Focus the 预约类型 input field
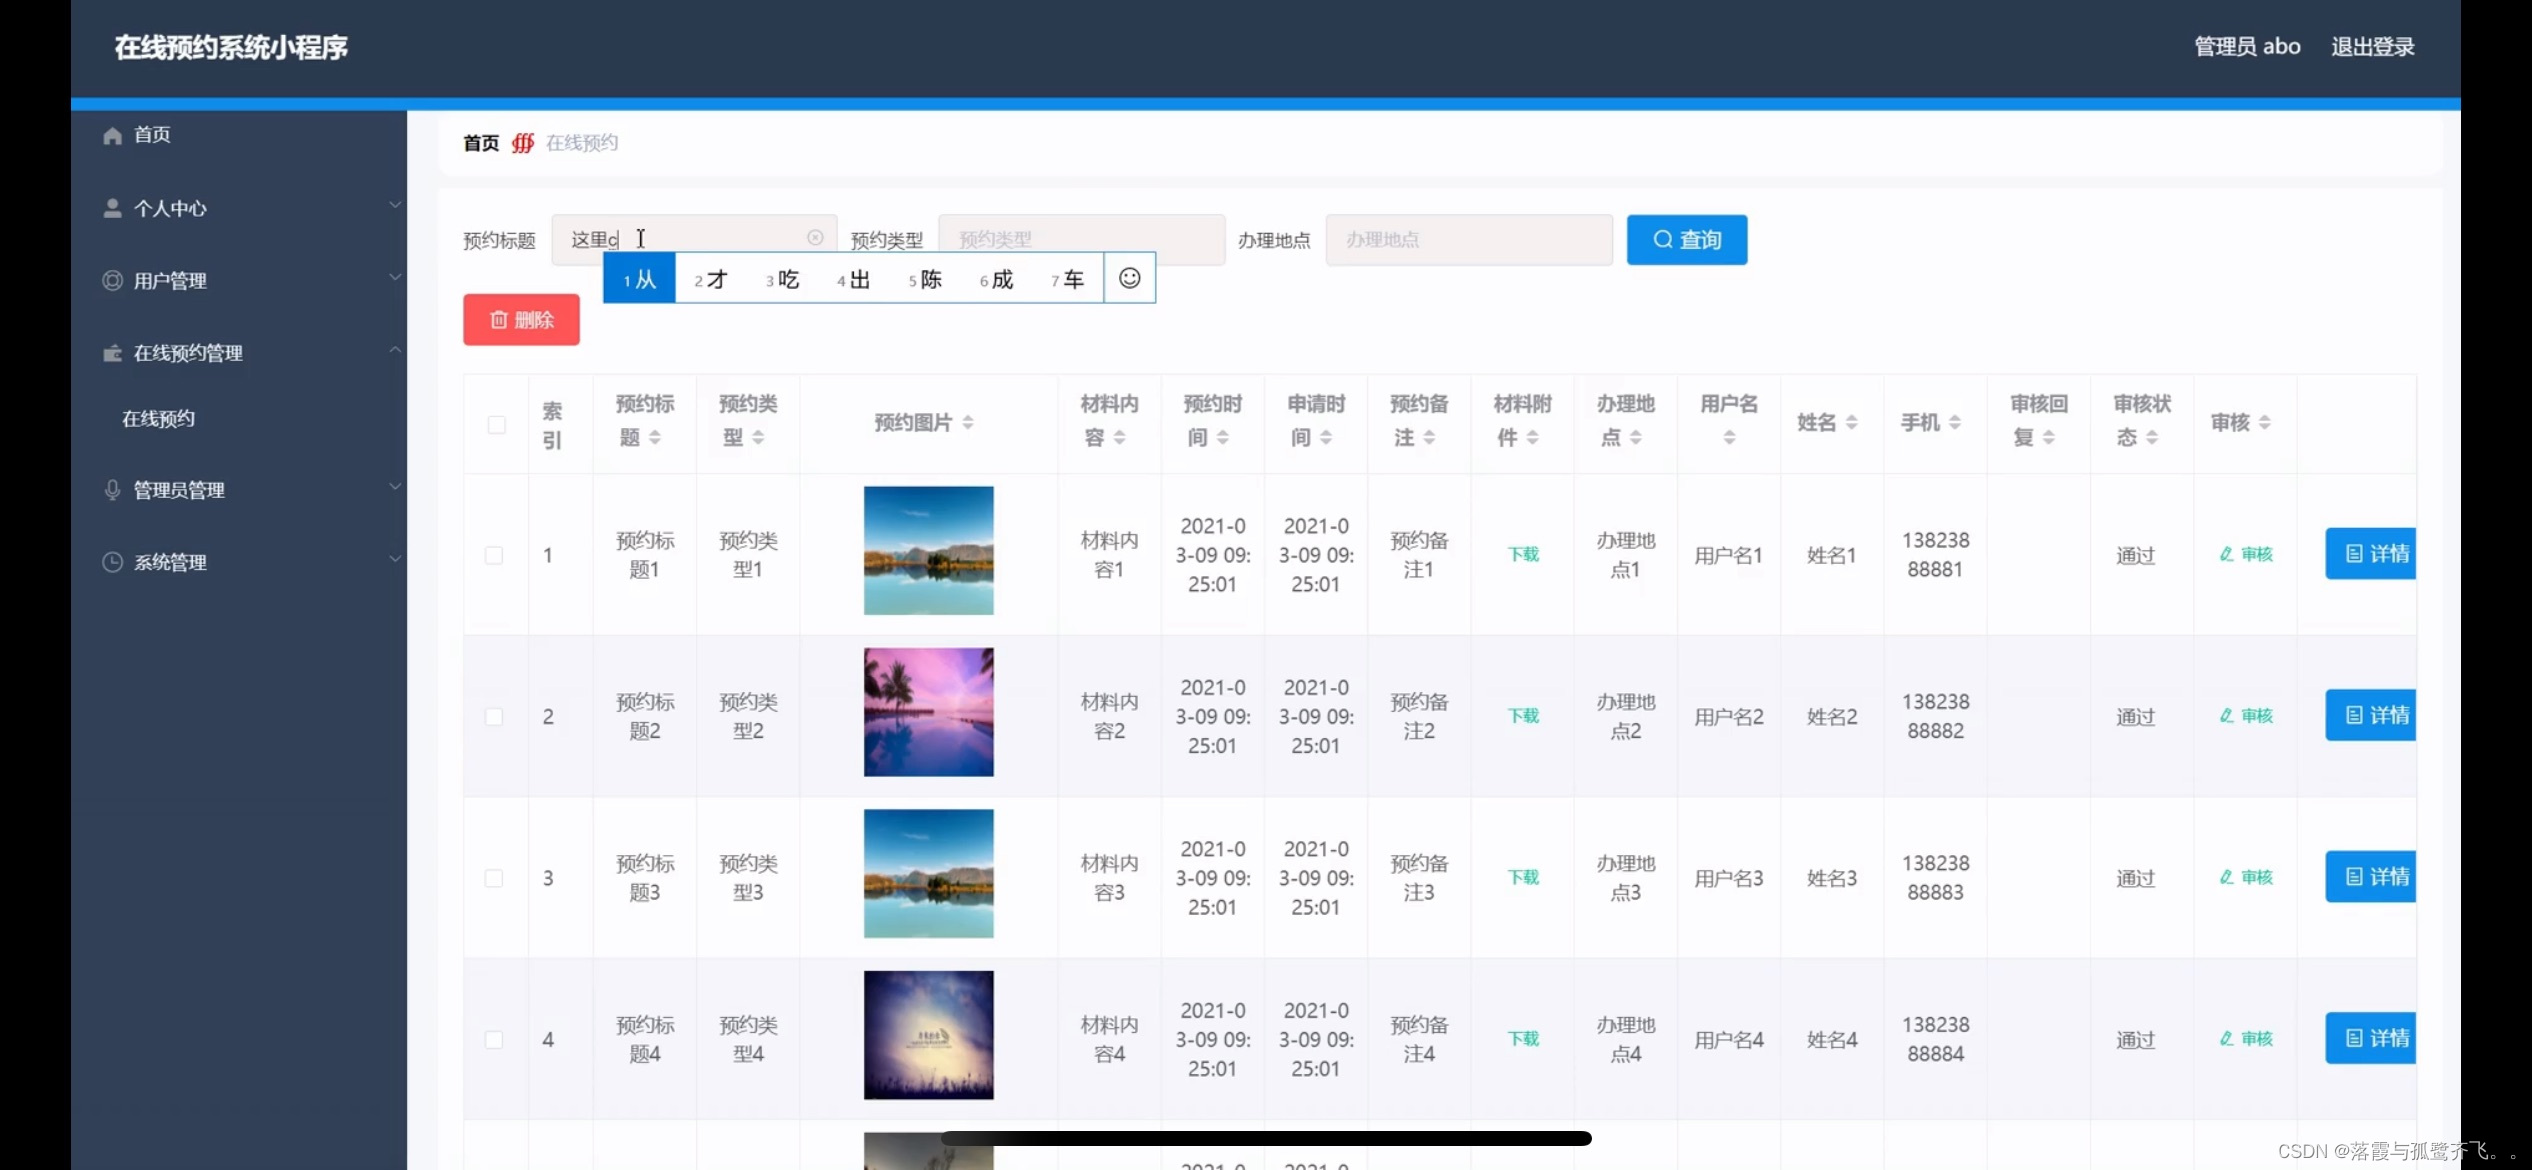The height and width of the screenshot is (1170, 2532). (1082, 239)
